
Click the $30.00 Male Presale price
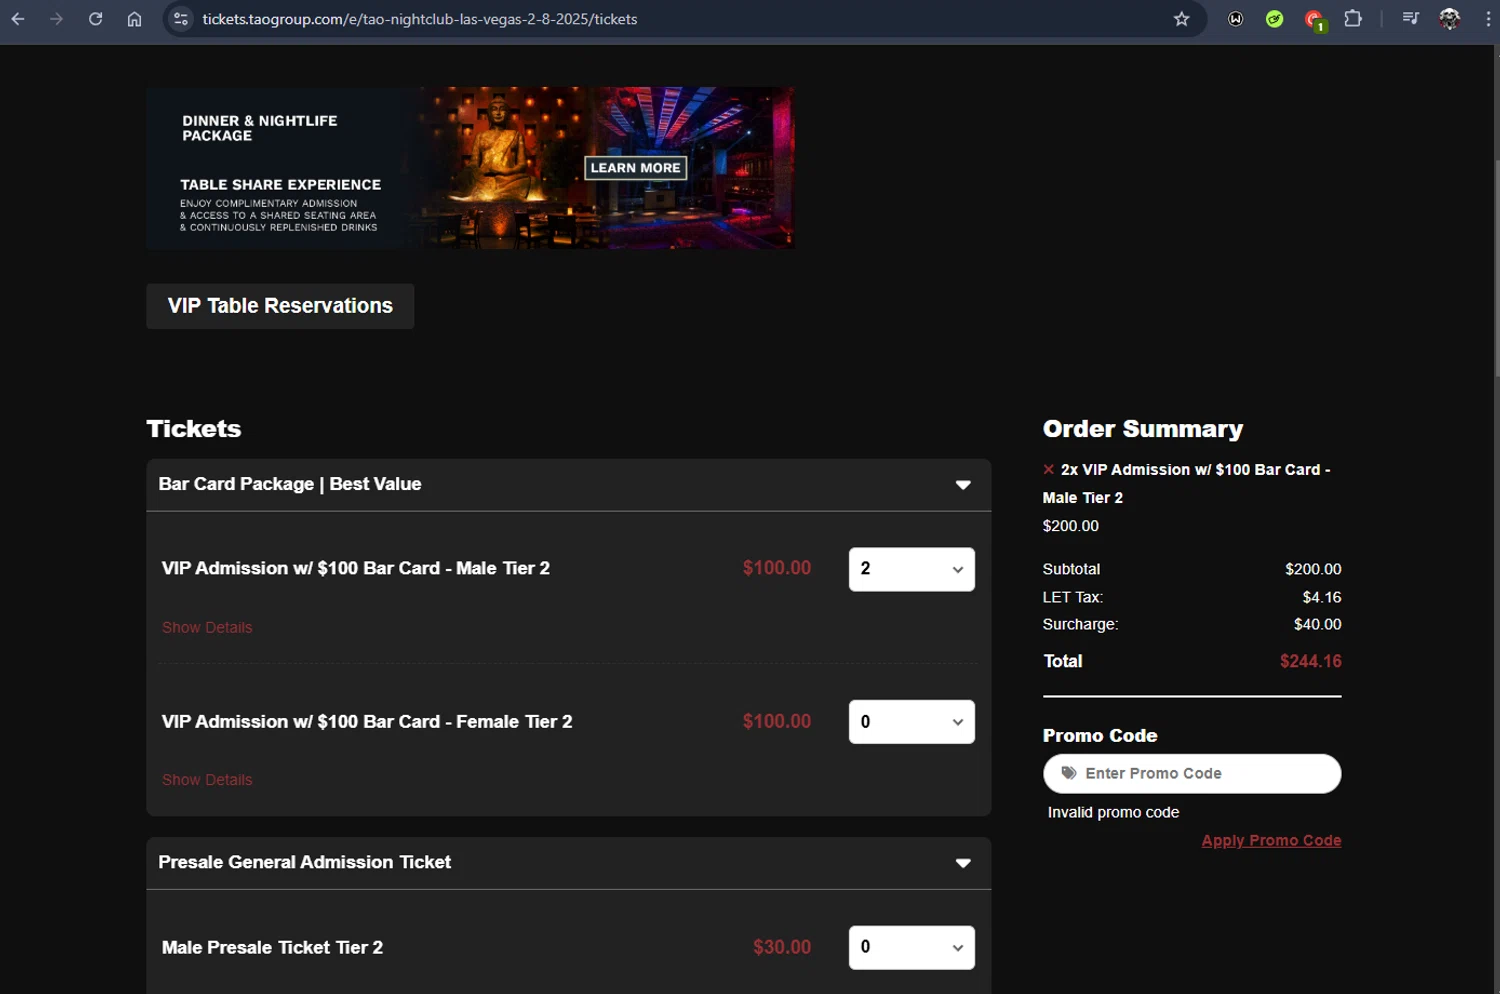pyautogui.click(x=782, y=947)
